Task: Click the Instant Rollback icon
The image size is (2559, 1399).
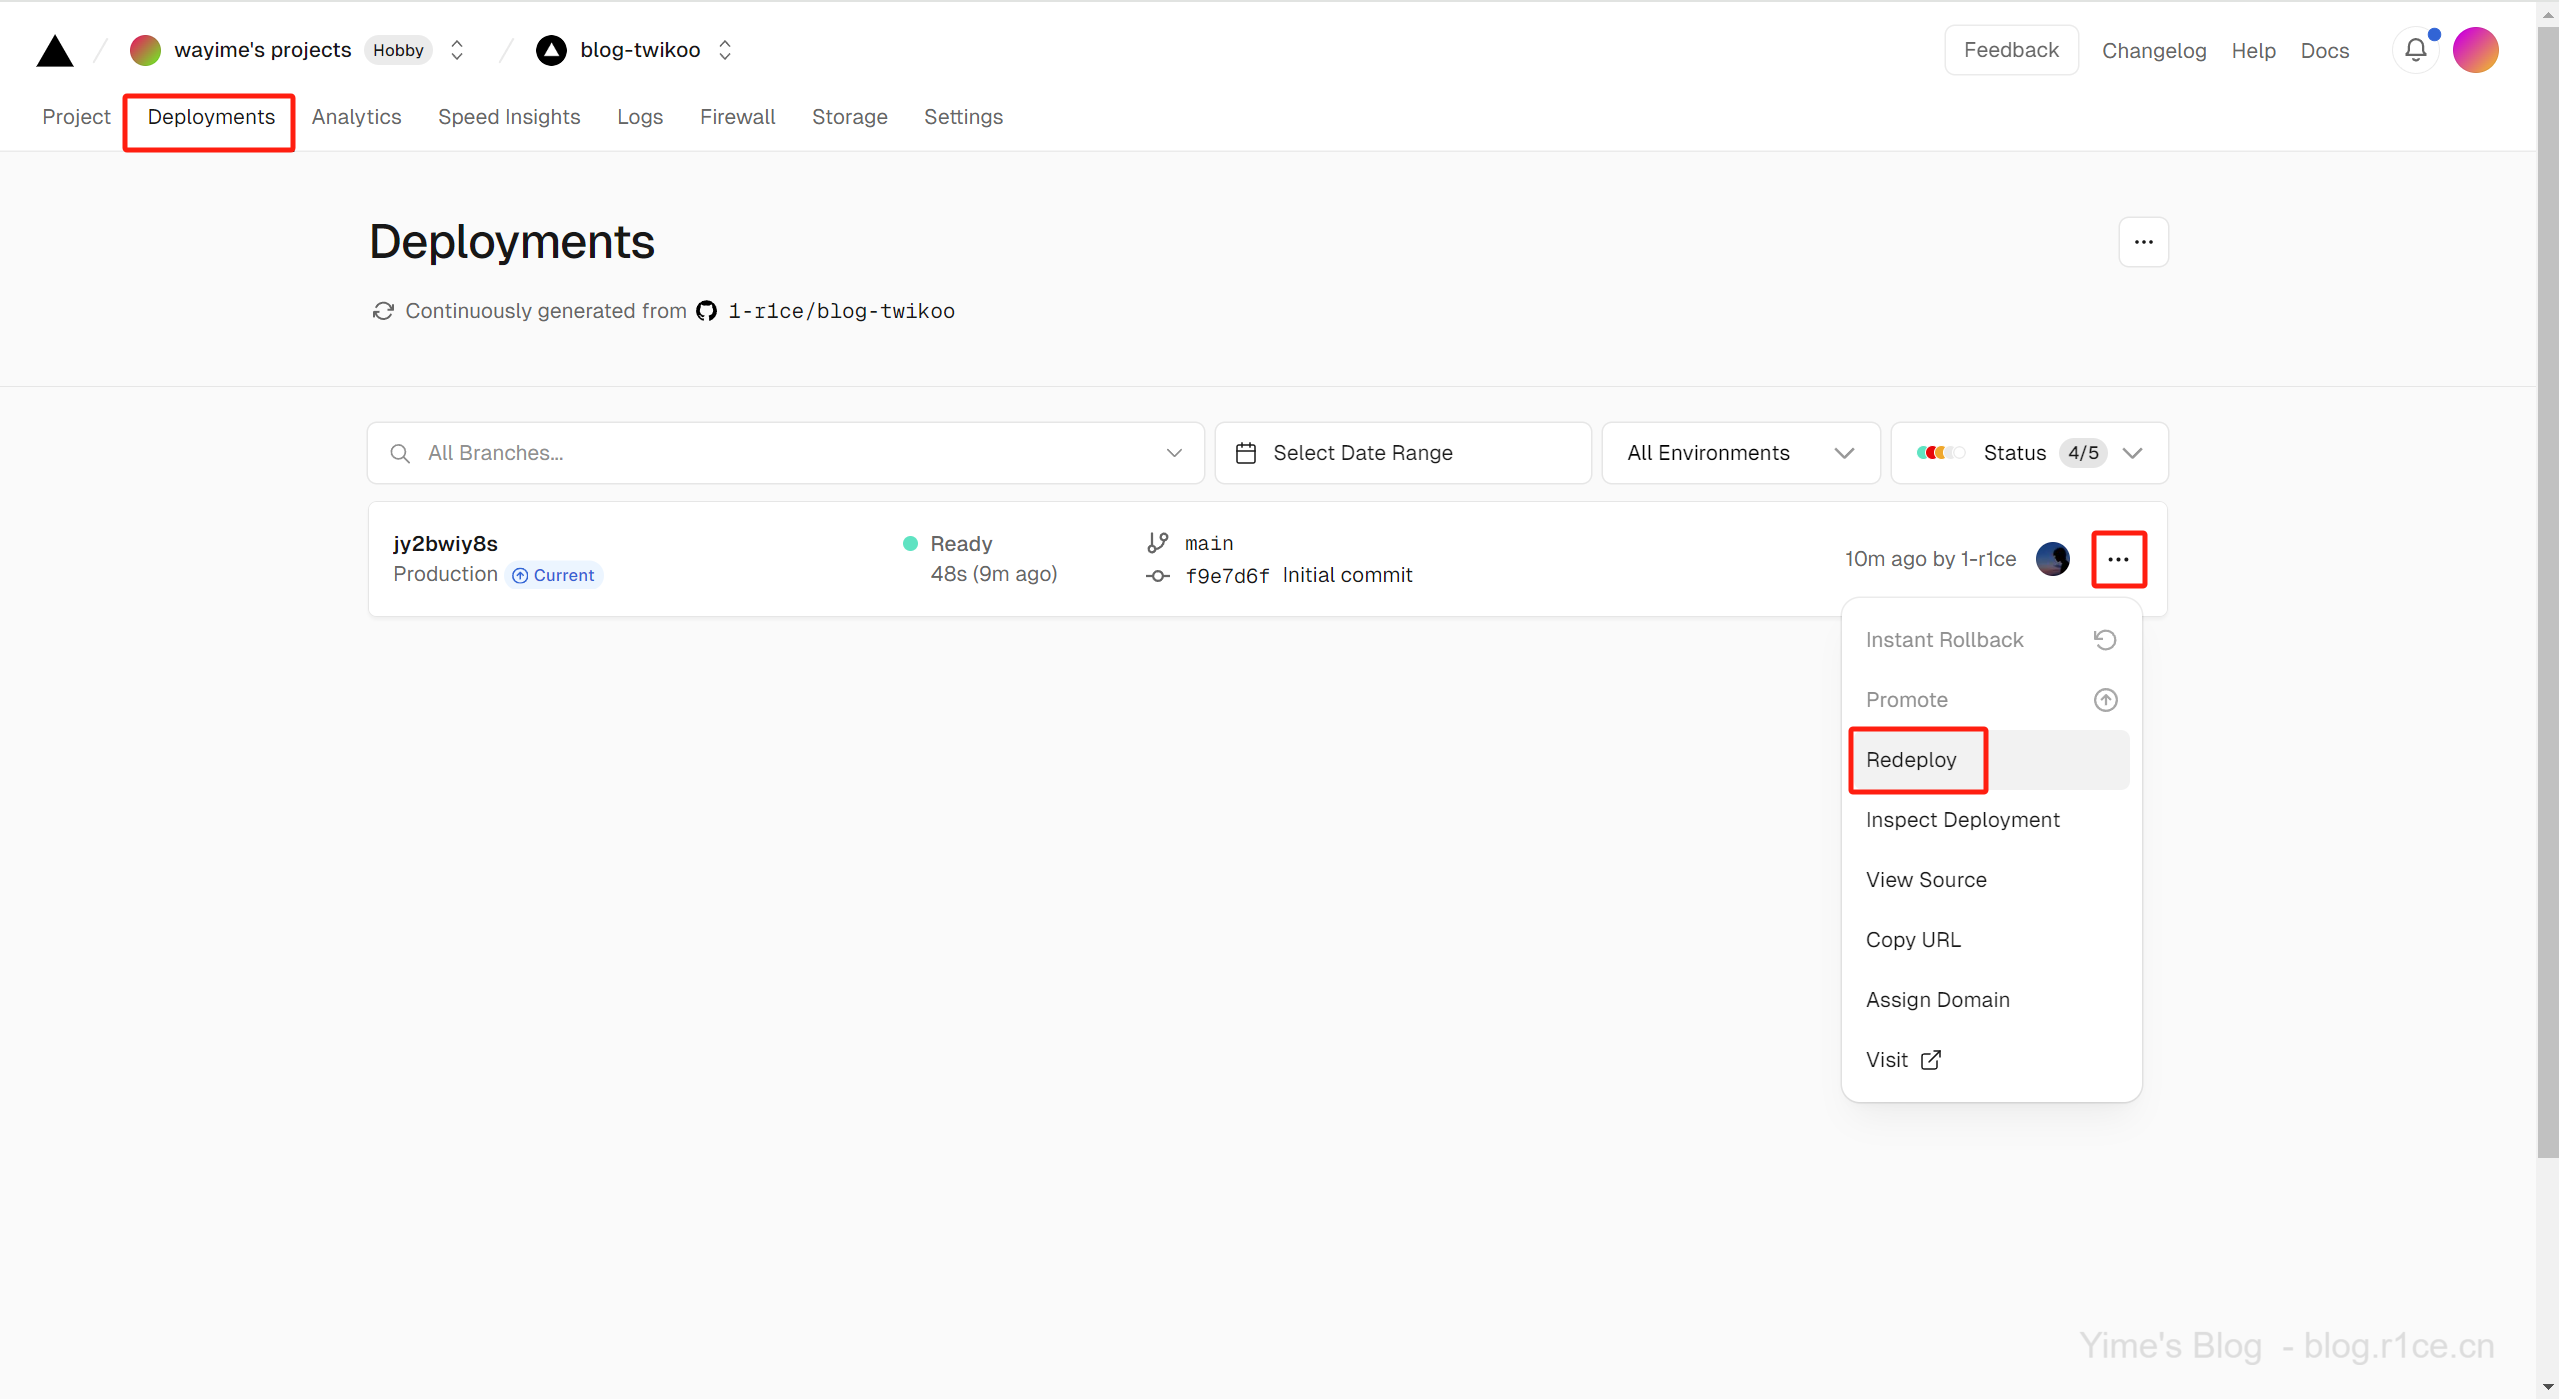Action: click(2105, 640)
